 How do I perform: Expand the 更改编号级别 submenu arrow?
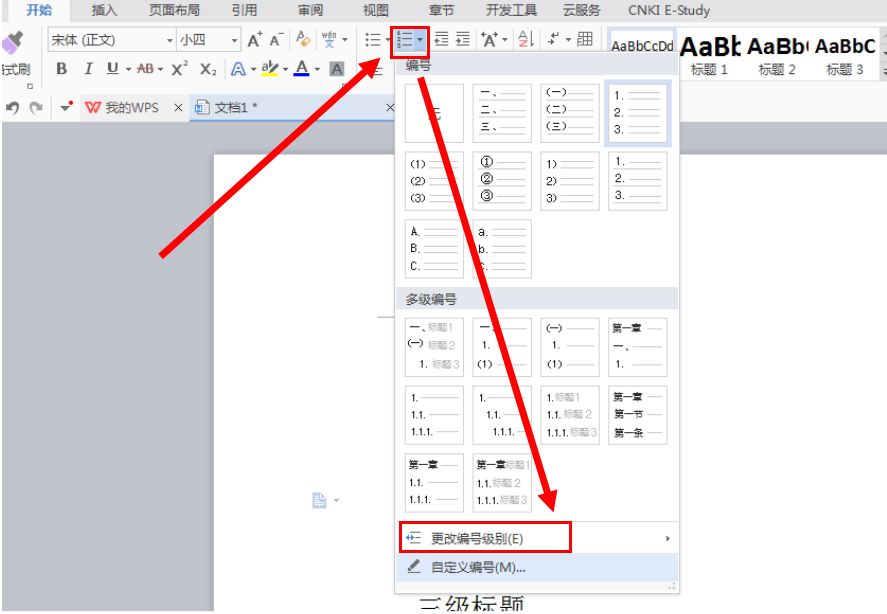pyautogui.click(x=668, y=538)
